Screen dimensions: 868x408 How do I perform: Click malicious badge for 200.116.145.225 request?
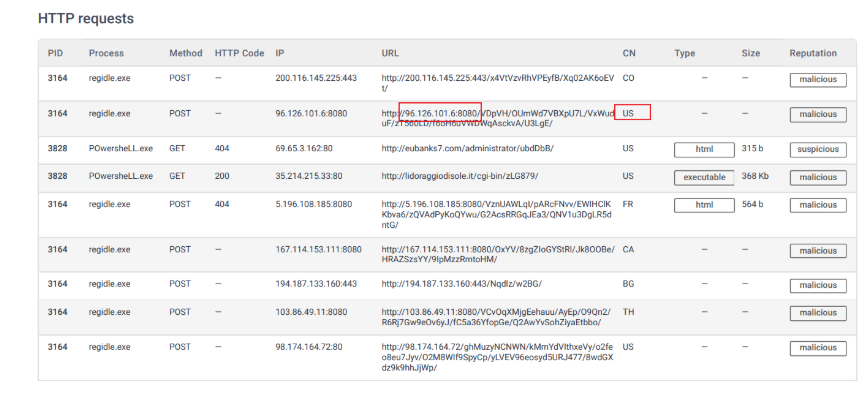pyautogui.click(x=817, y=78)
